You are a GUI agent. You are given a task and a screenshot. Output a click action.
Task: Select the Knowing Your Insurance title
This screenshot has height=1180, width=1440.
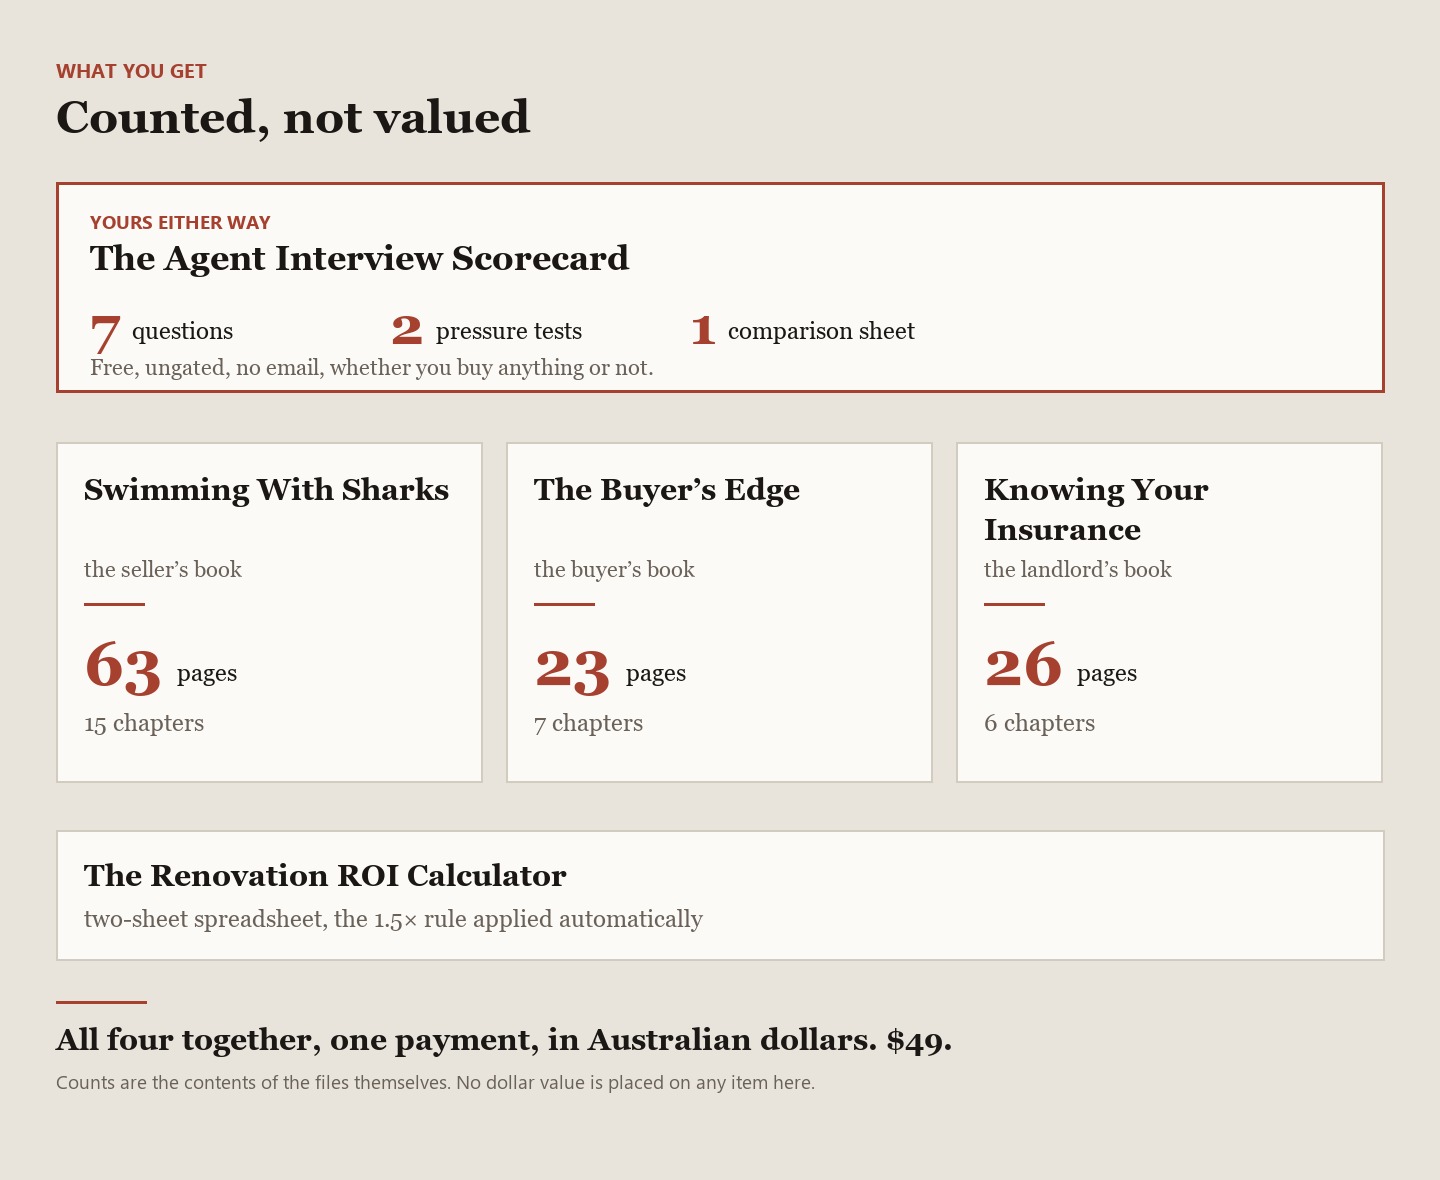coord(1096,510)
